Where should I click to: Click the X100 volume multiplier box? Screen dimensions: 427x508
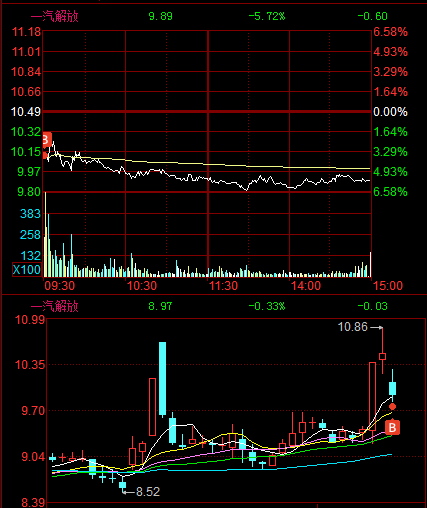coord(26,269)
